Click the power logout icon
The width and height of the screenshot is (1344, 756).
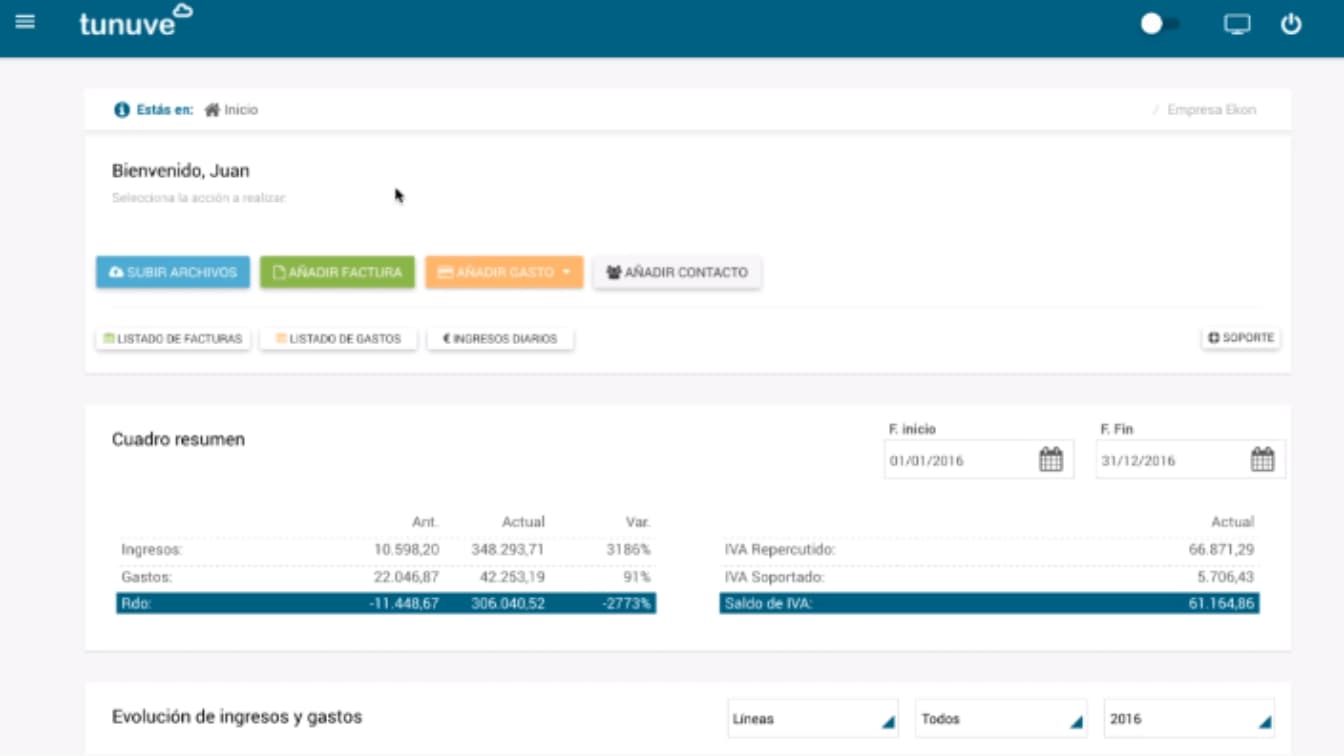[1291, 24]
